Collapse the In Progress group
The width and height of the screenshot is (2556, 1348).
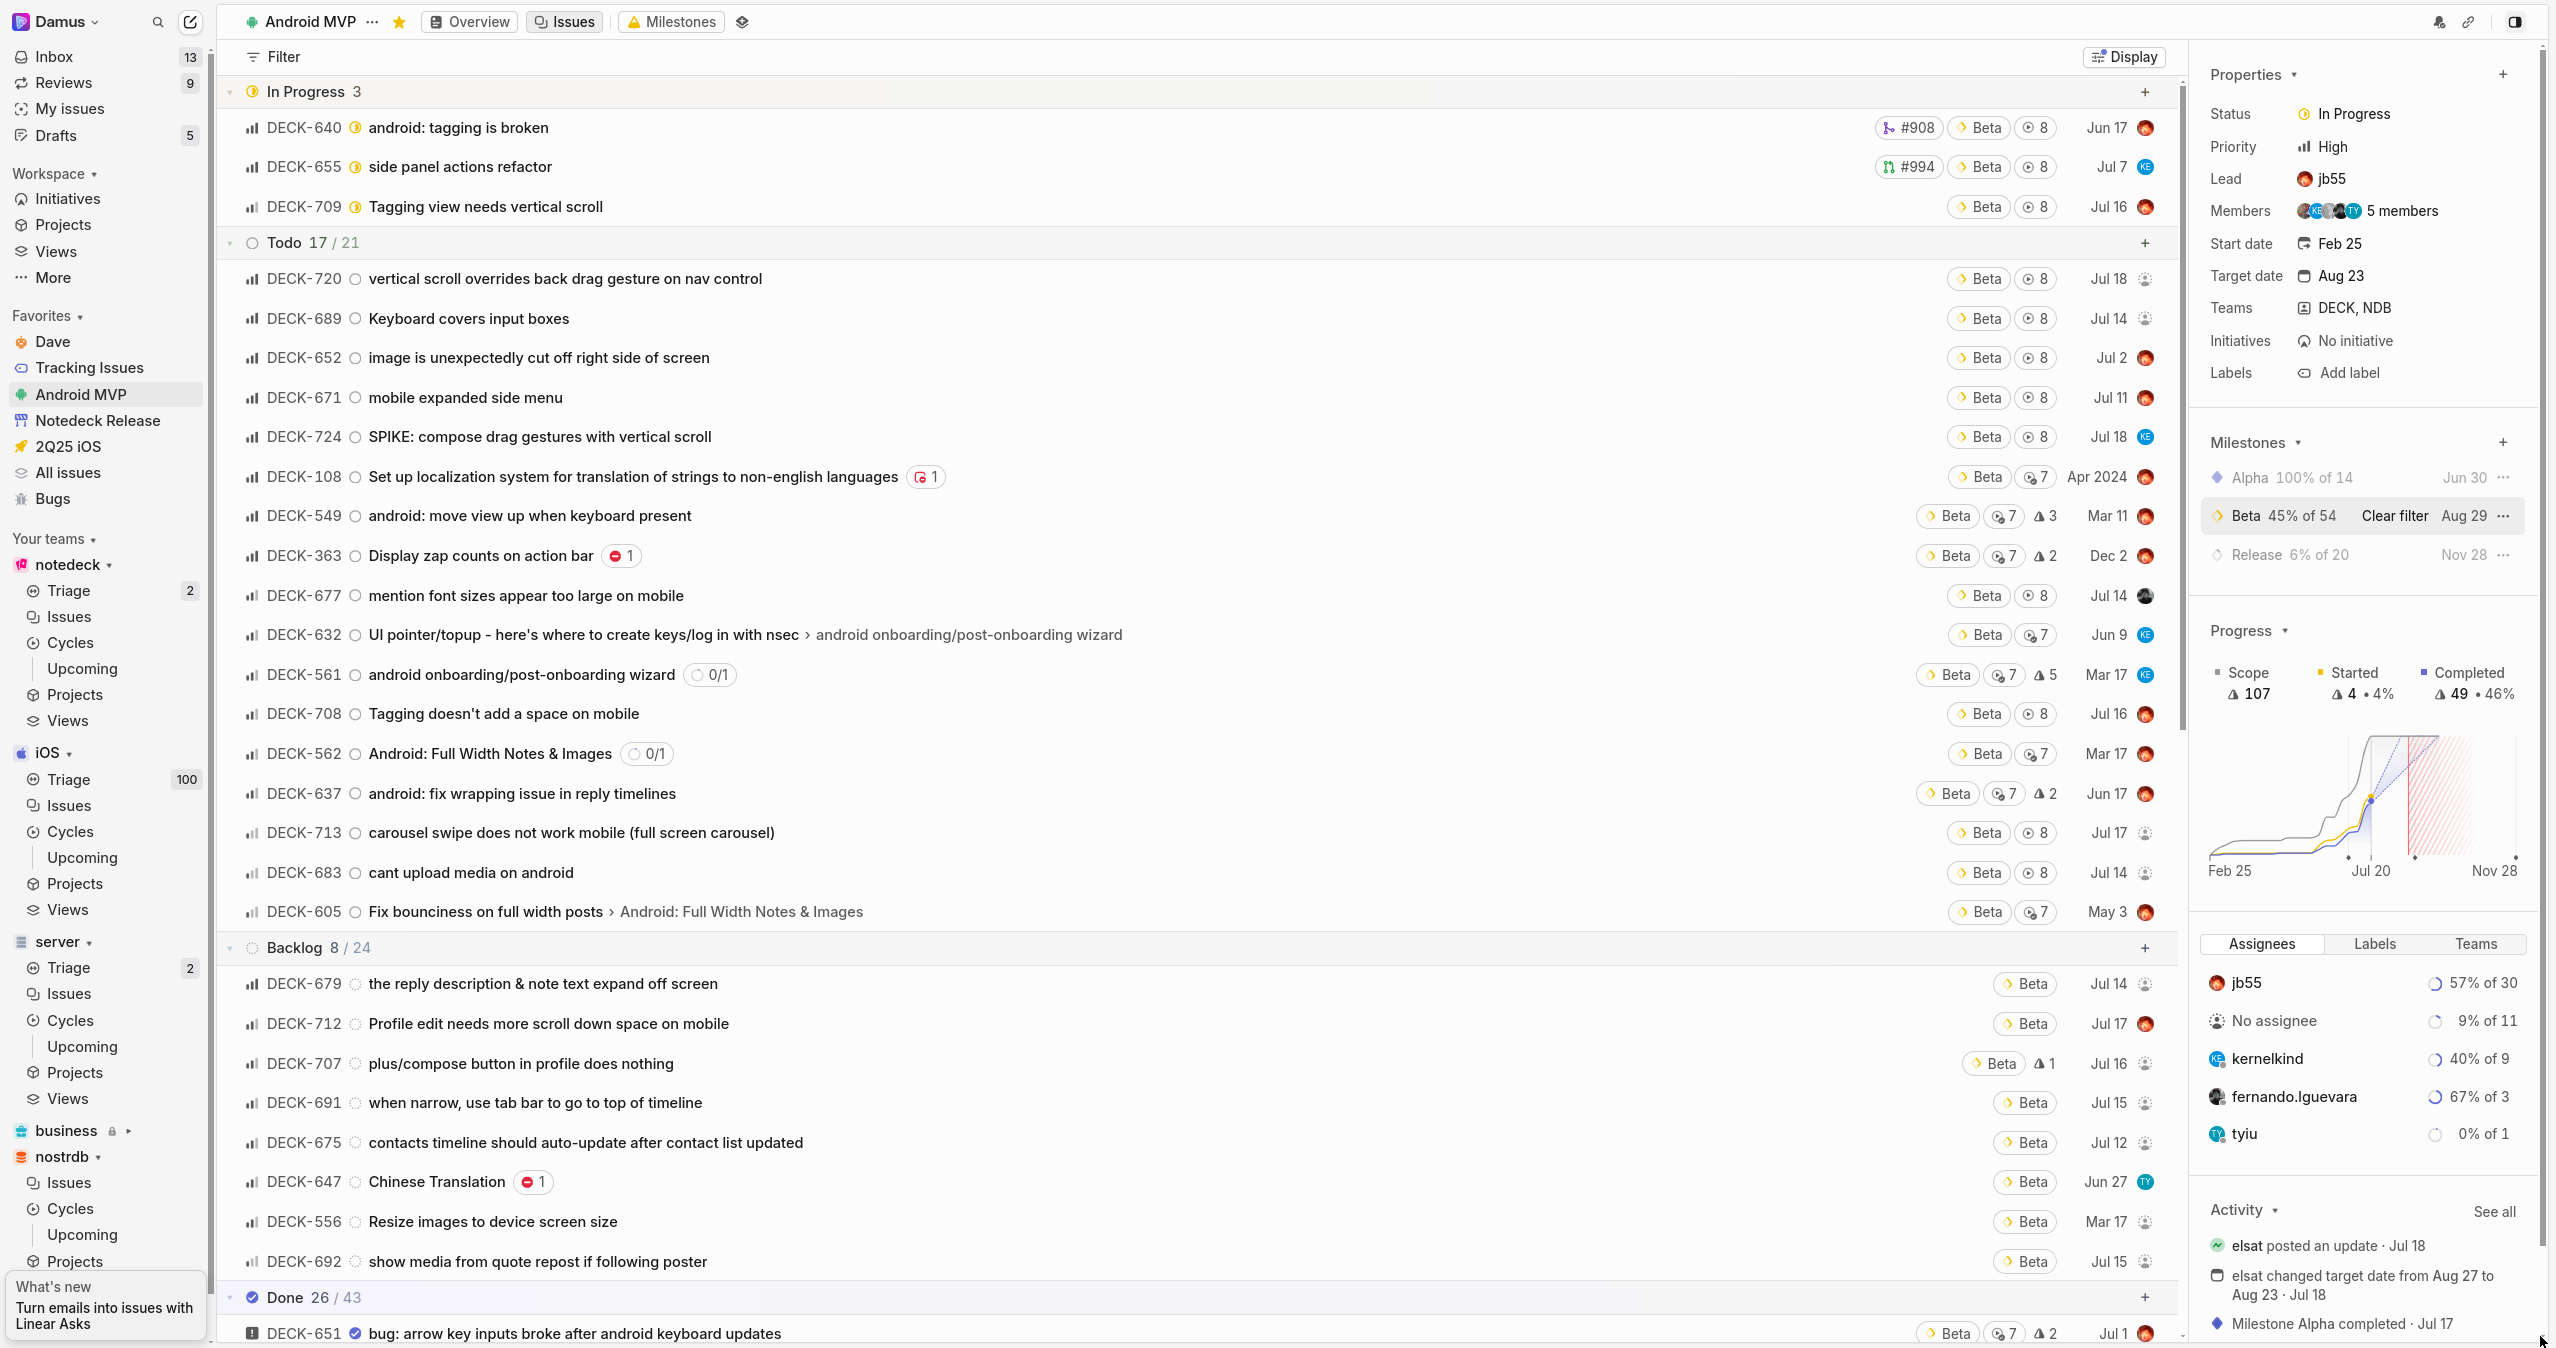[230, 92]
